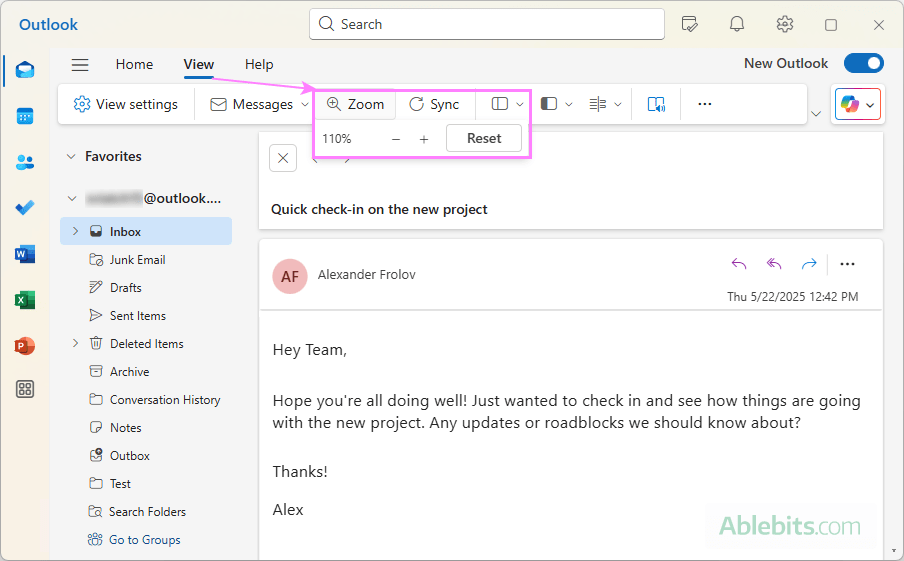The height and width of the screenshot is (561, 904).
Task: Collapse the outlook account folder tree
Action: click(x=71, y=199)
